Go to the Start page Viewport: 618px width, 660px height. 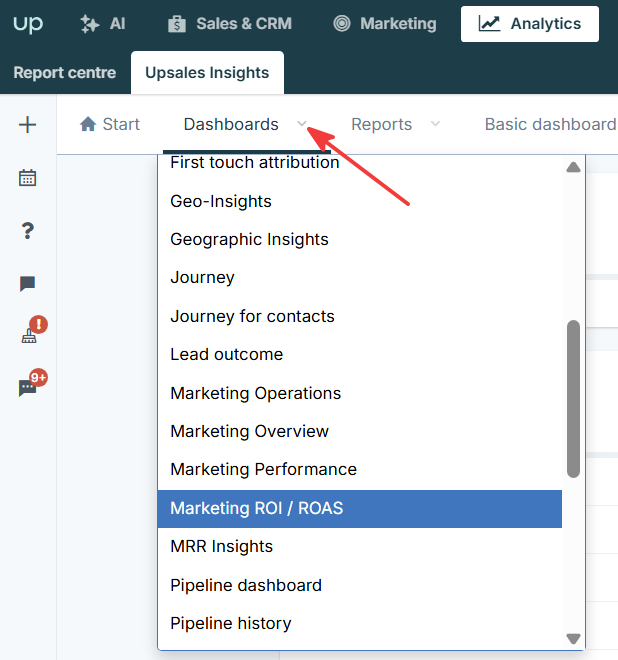point(110,124)
